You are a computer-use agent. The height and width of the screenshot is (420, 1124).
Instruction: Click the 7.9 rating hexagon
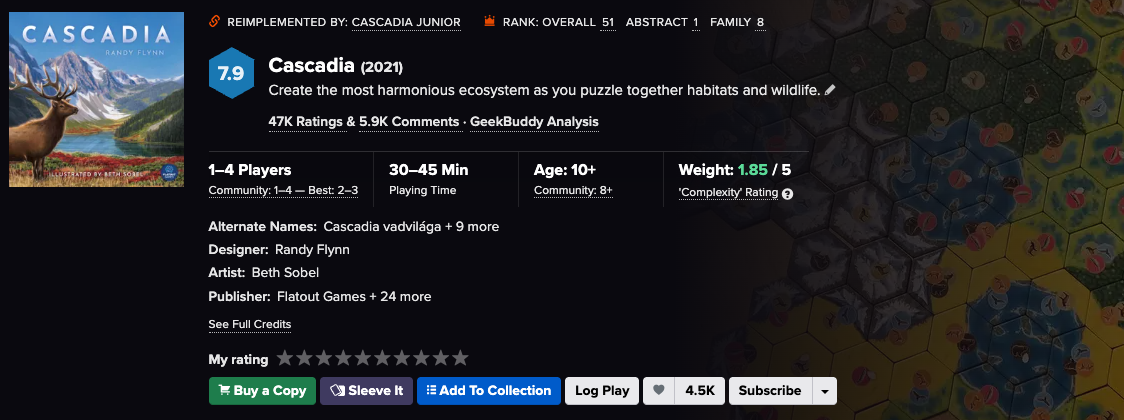pyautogui.click(x=231, y=73)
